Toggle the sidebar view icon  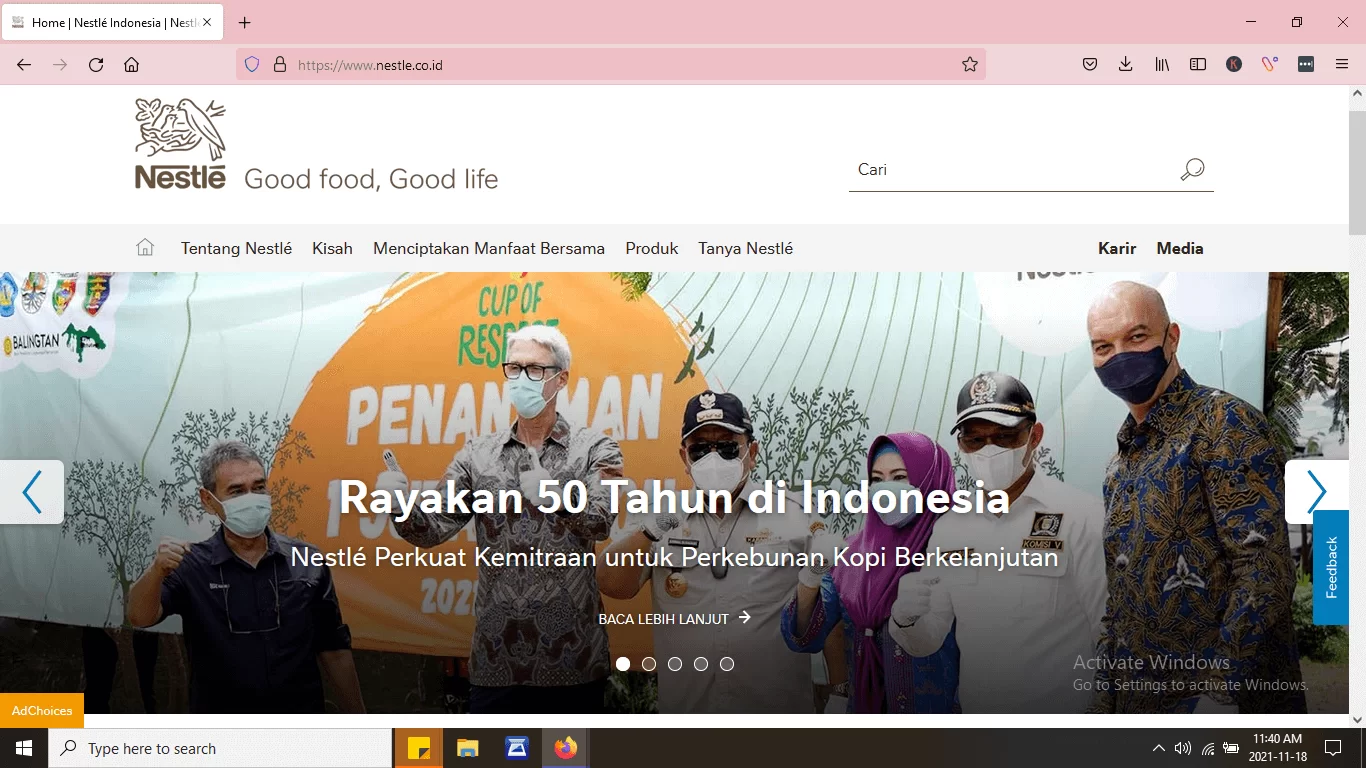1198,64
